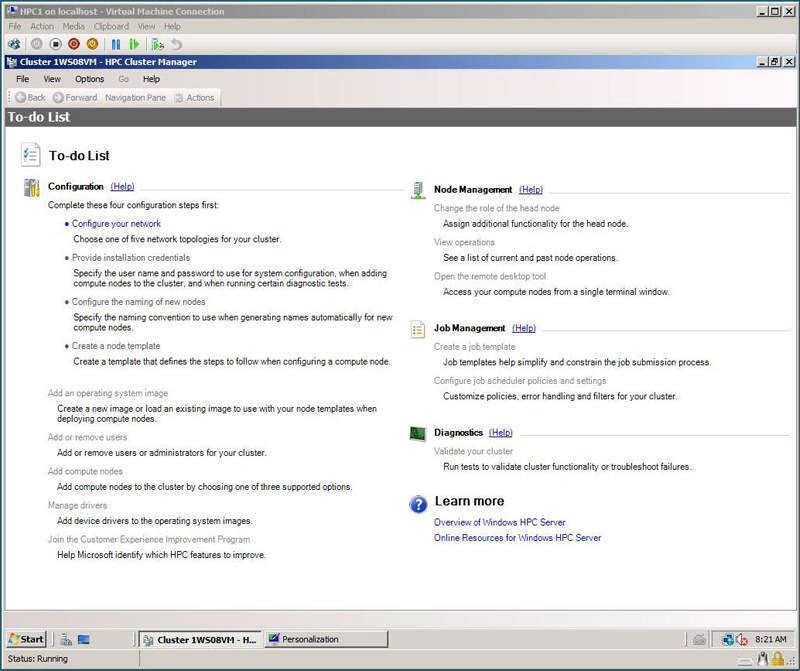The height and width of the screenshot is (671, 800).
Task: Click Manage drivers
Action: tap(78, 506)
